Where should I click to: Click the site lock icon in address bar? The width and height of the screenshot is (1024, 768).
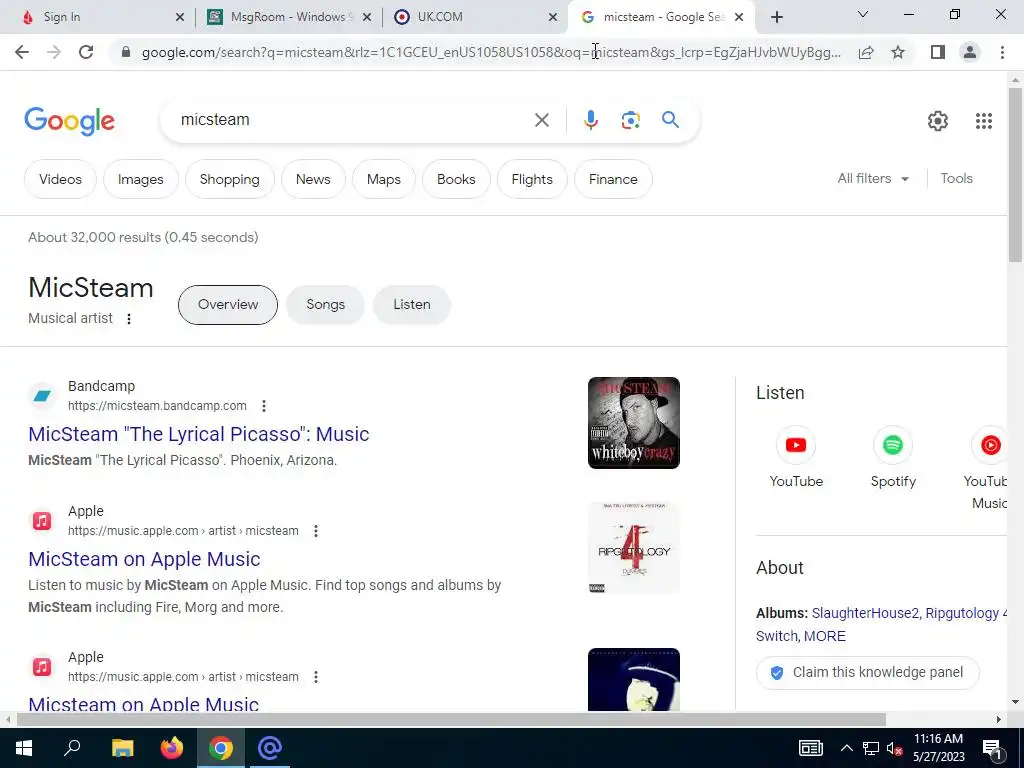click(126, 52)
